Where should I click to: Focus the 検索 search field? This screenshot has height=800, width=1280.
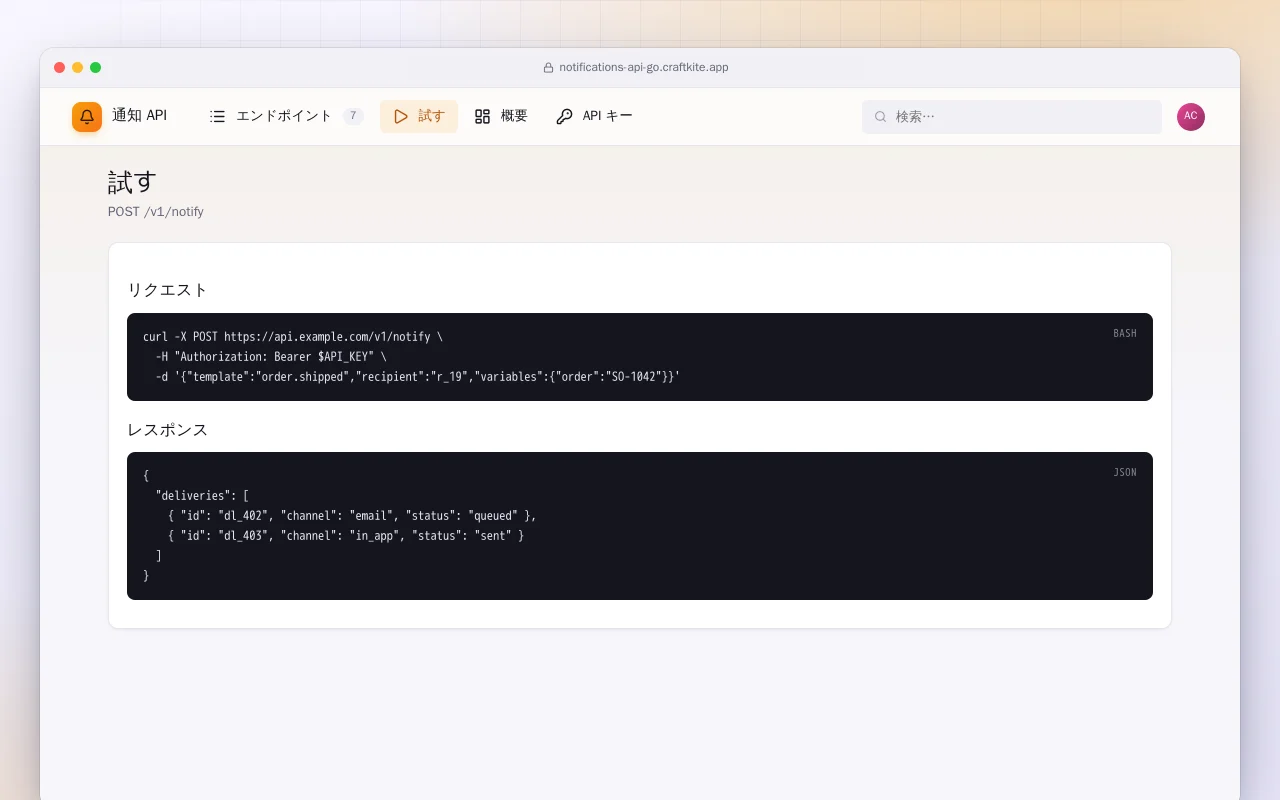[1012, 117]
